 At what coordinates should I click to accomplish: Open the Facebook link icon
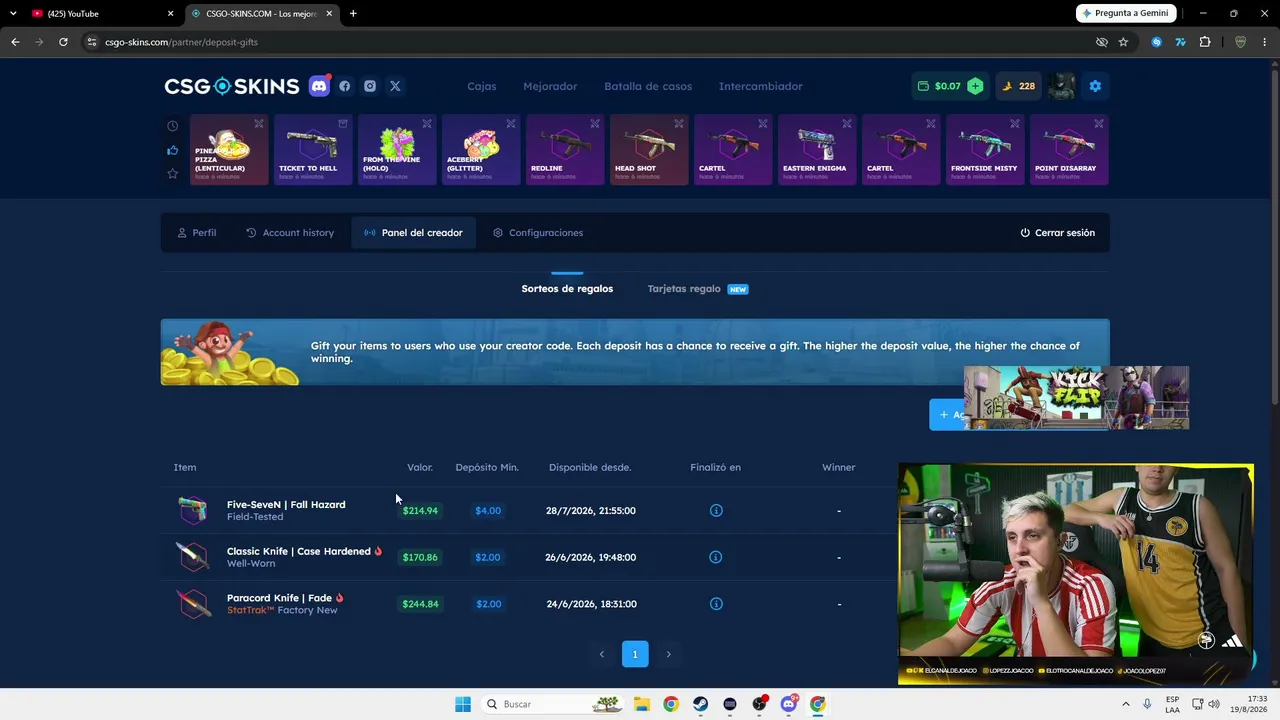(x=345, y=86)
